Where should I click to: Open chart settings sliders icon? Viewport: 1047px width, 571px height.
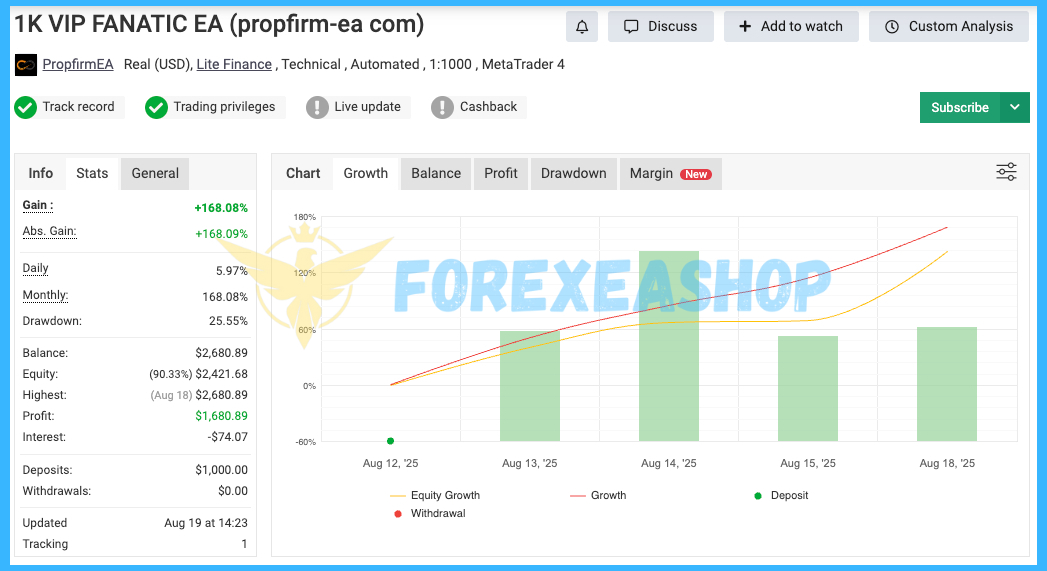coord(1006,172)
